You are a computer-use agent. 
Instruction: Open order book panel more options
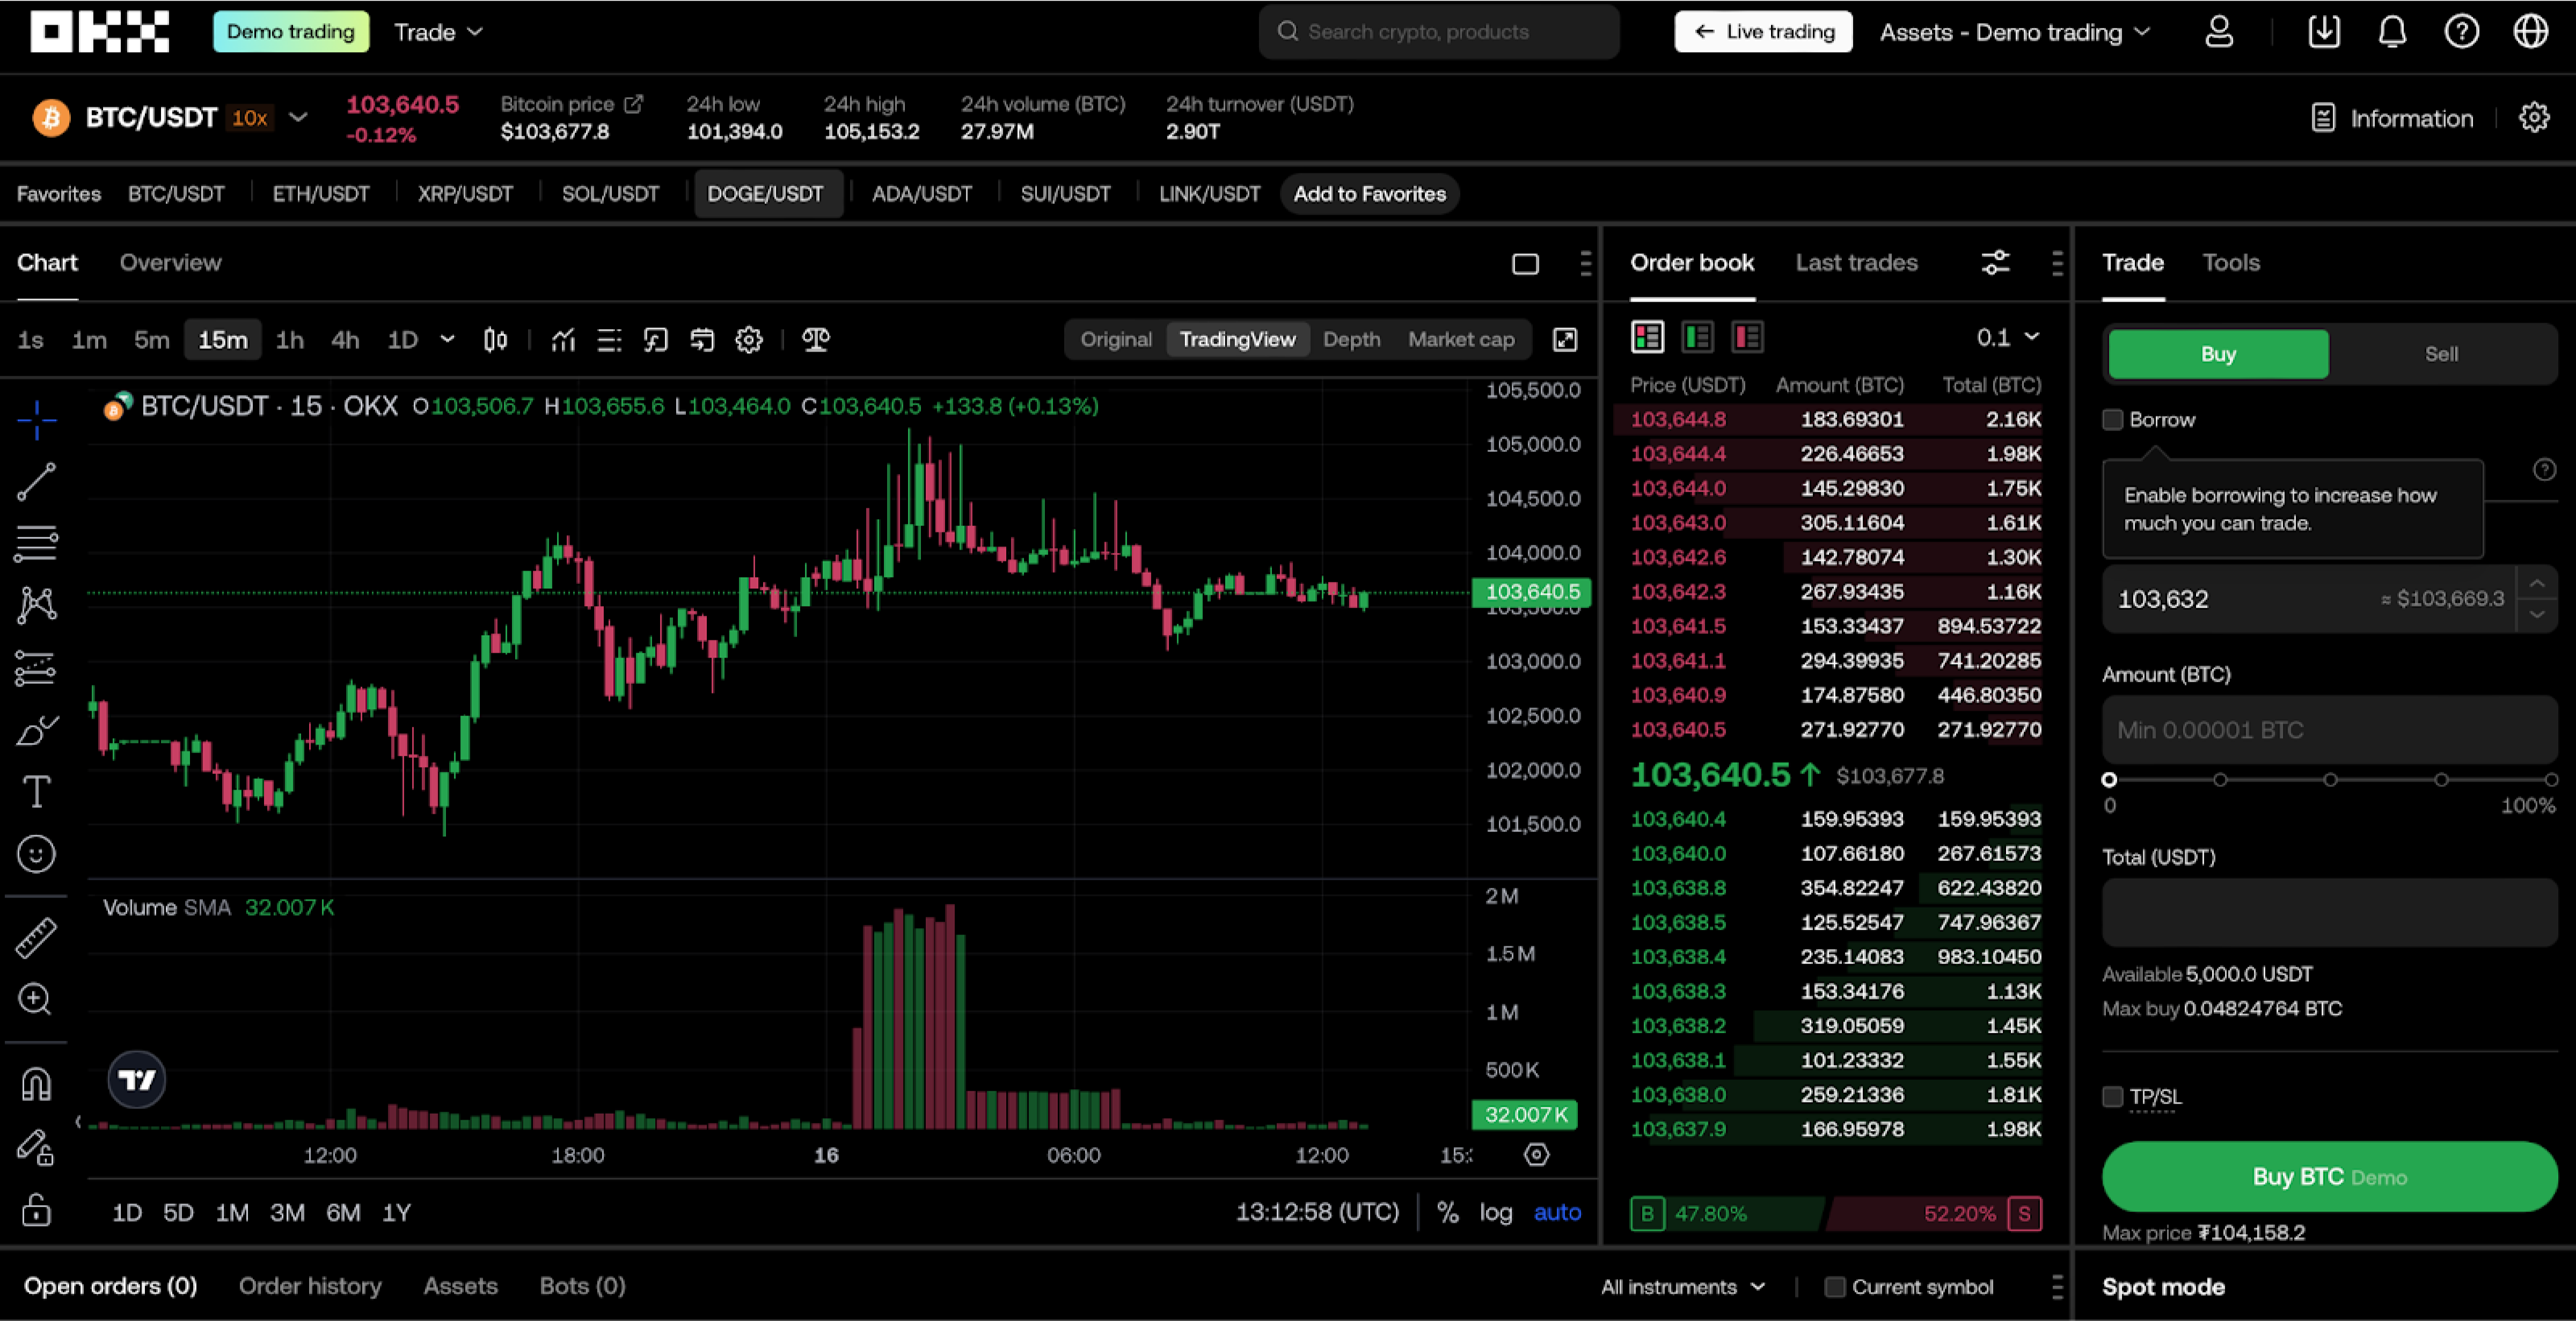coord(2056,264)
